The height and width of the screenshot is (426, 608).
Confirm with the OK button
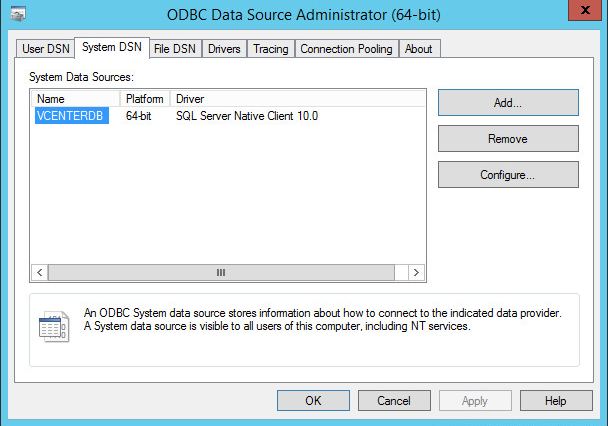click(313, 400)
